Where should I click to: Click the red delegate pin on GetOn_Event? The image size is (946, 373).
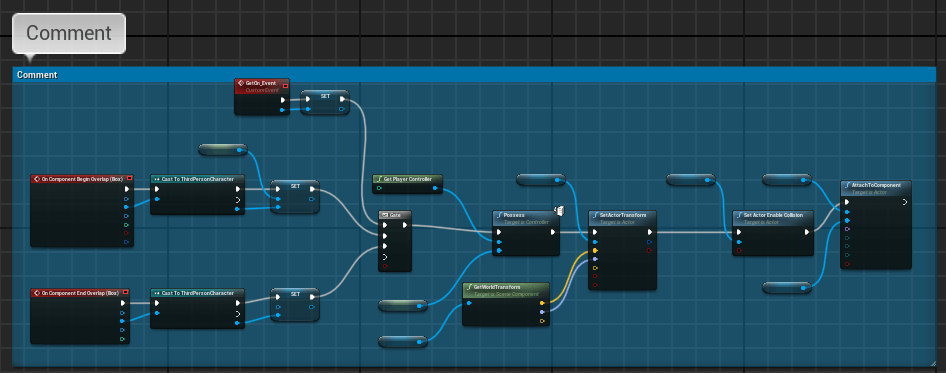(285, 86)
